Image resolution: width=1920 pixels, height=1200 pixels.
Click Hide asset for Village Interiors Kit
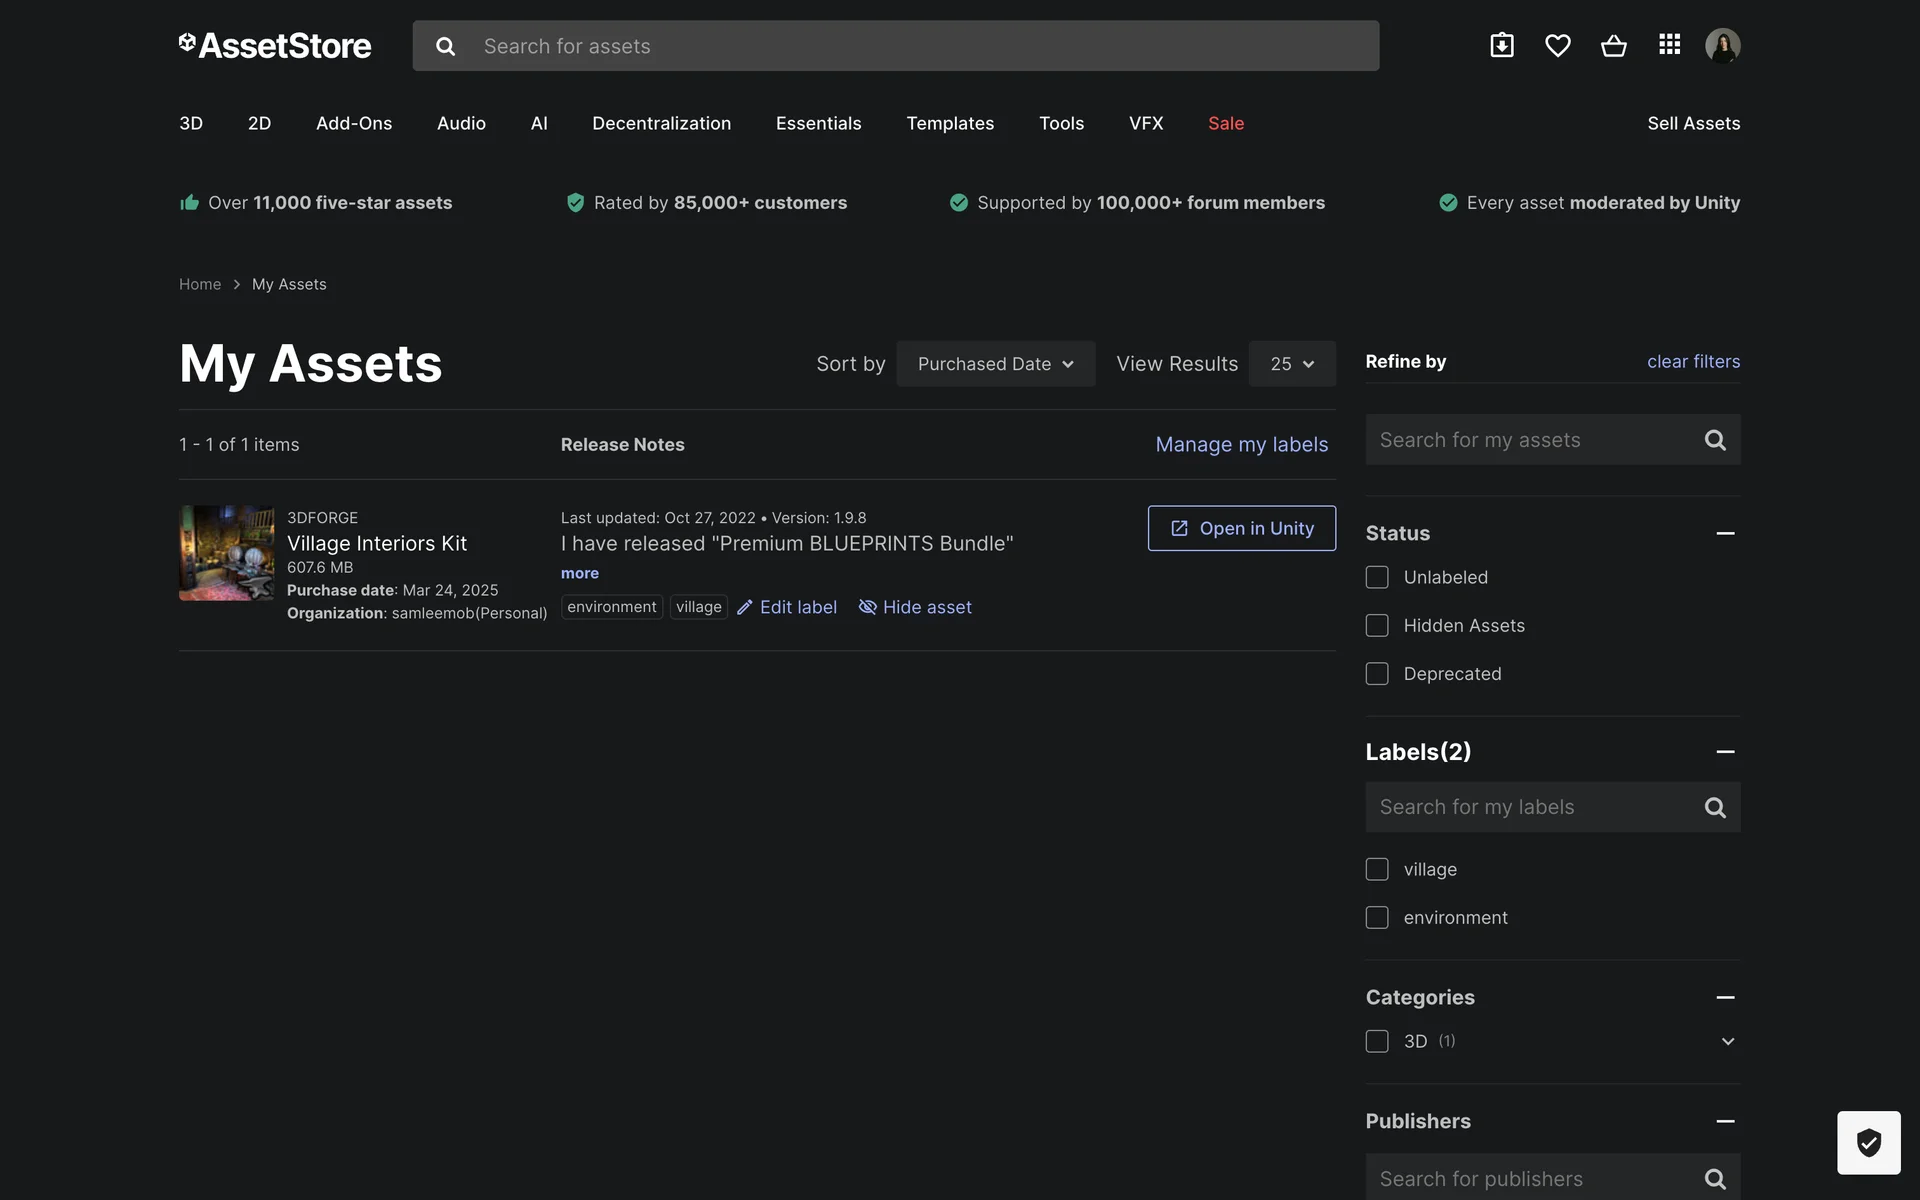[x=915, y=607]
